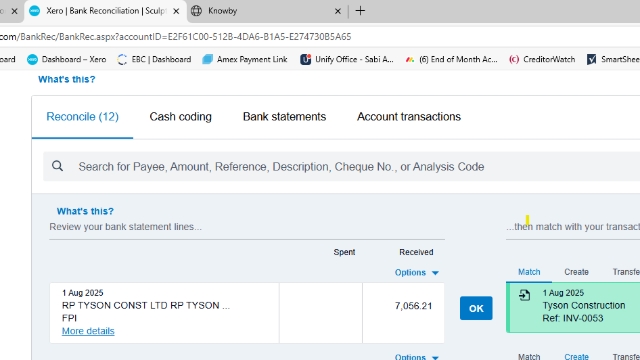The width and height of the screenshot is (640, 360).
Task: Click the RP TYSON CONST LTD statement description
Action: pos(146,306)
